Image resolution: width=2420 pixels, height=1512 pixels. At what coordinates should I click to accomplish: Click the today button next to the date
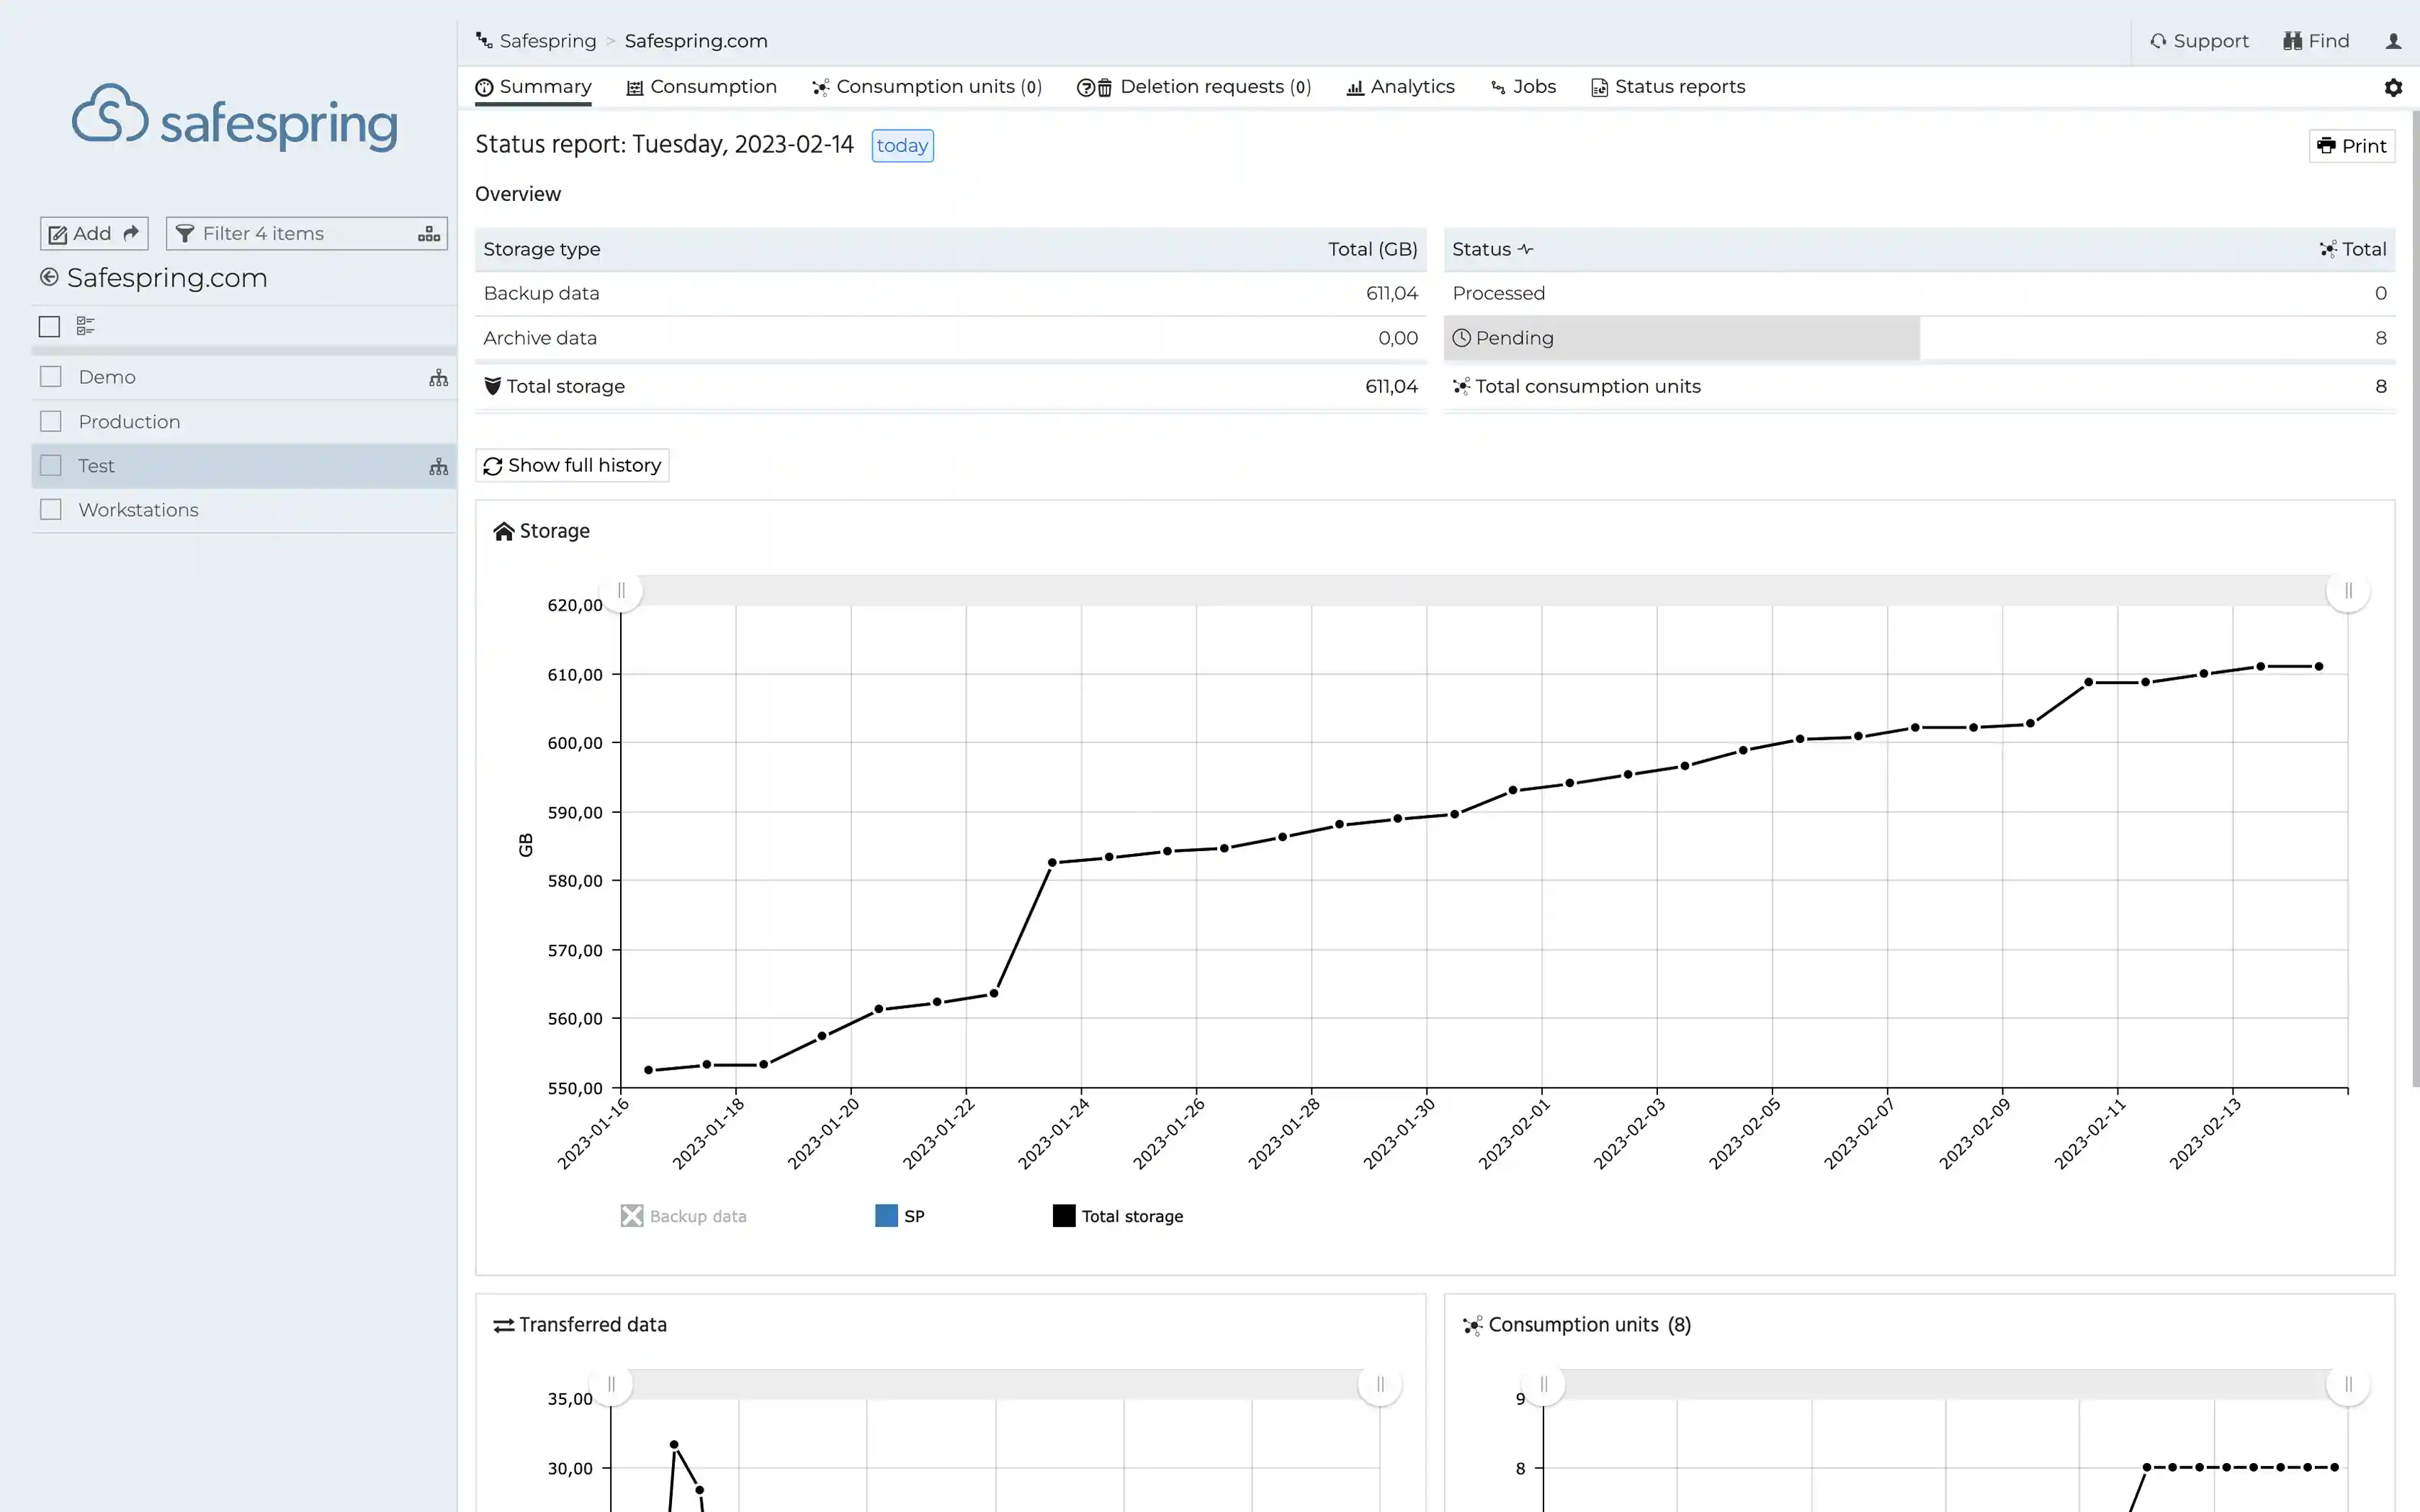click(x=901, y=145)
